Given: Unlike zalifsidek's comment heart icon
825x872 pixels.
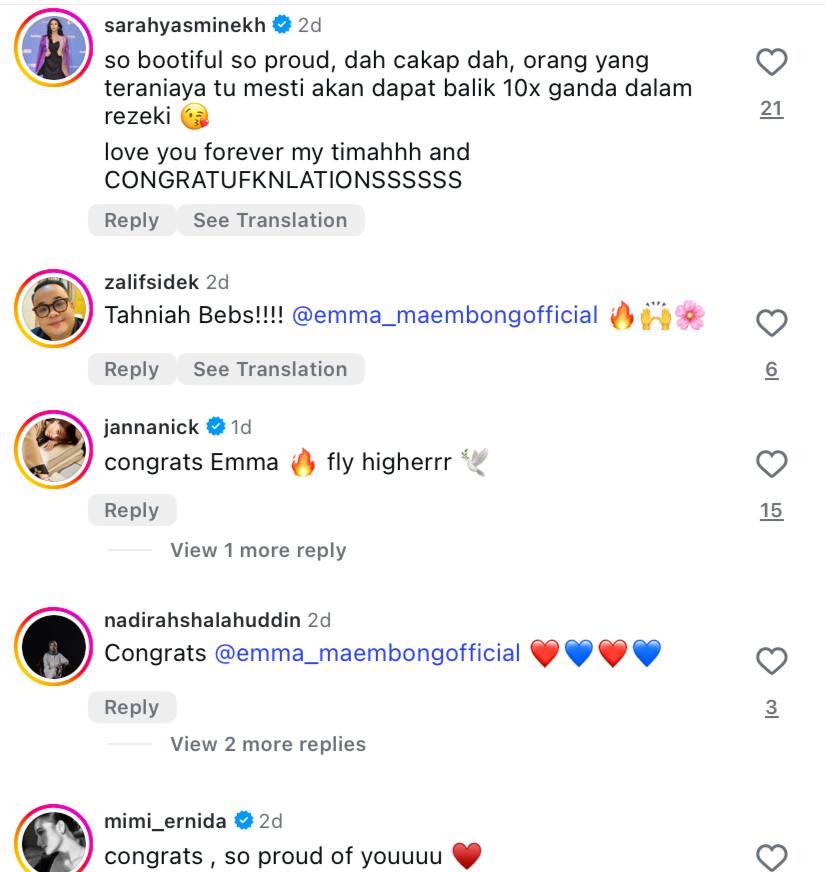Looking at the screenshot, I should coord(771,322).
